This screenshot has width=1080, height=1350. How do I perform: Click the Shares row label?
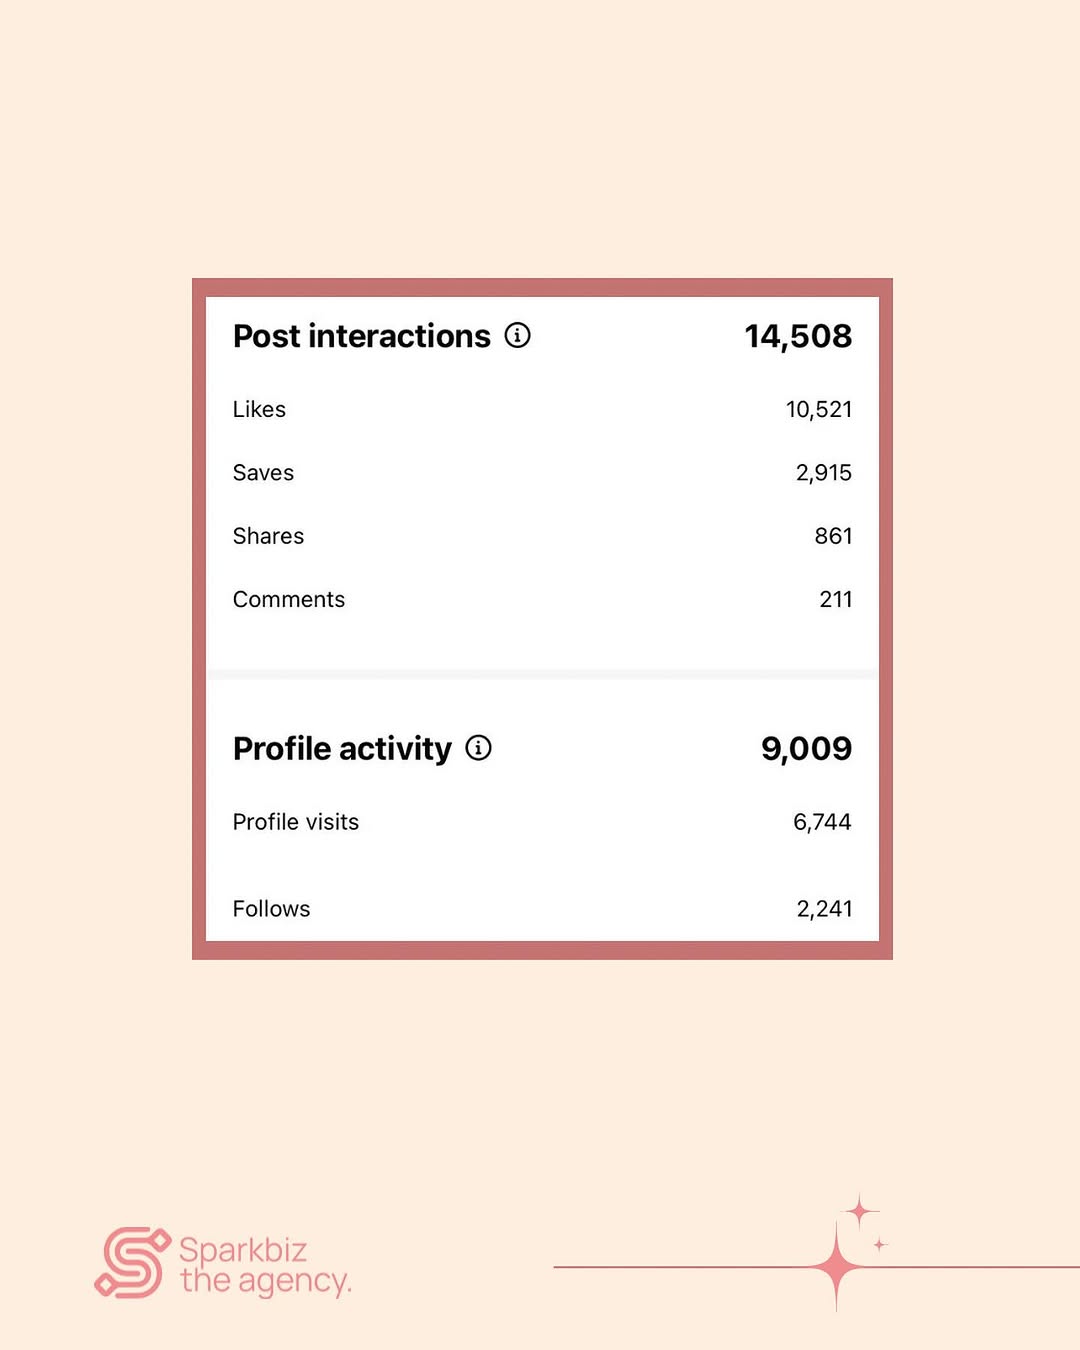click(x=268, y=536)
